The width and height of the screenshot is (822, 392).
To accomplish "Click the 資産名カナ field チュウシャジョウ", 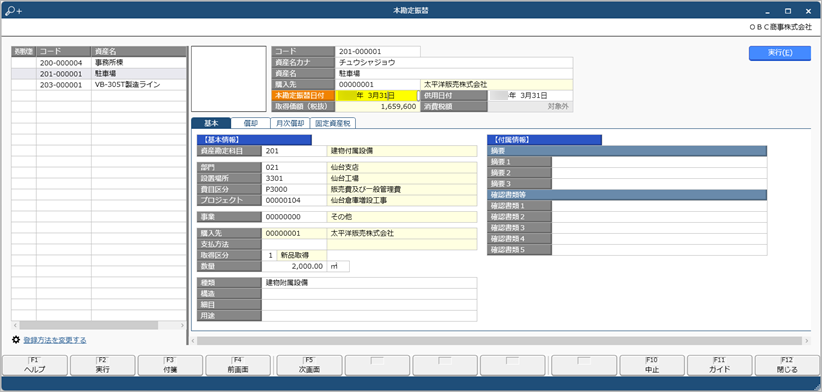I will [454, 62].
